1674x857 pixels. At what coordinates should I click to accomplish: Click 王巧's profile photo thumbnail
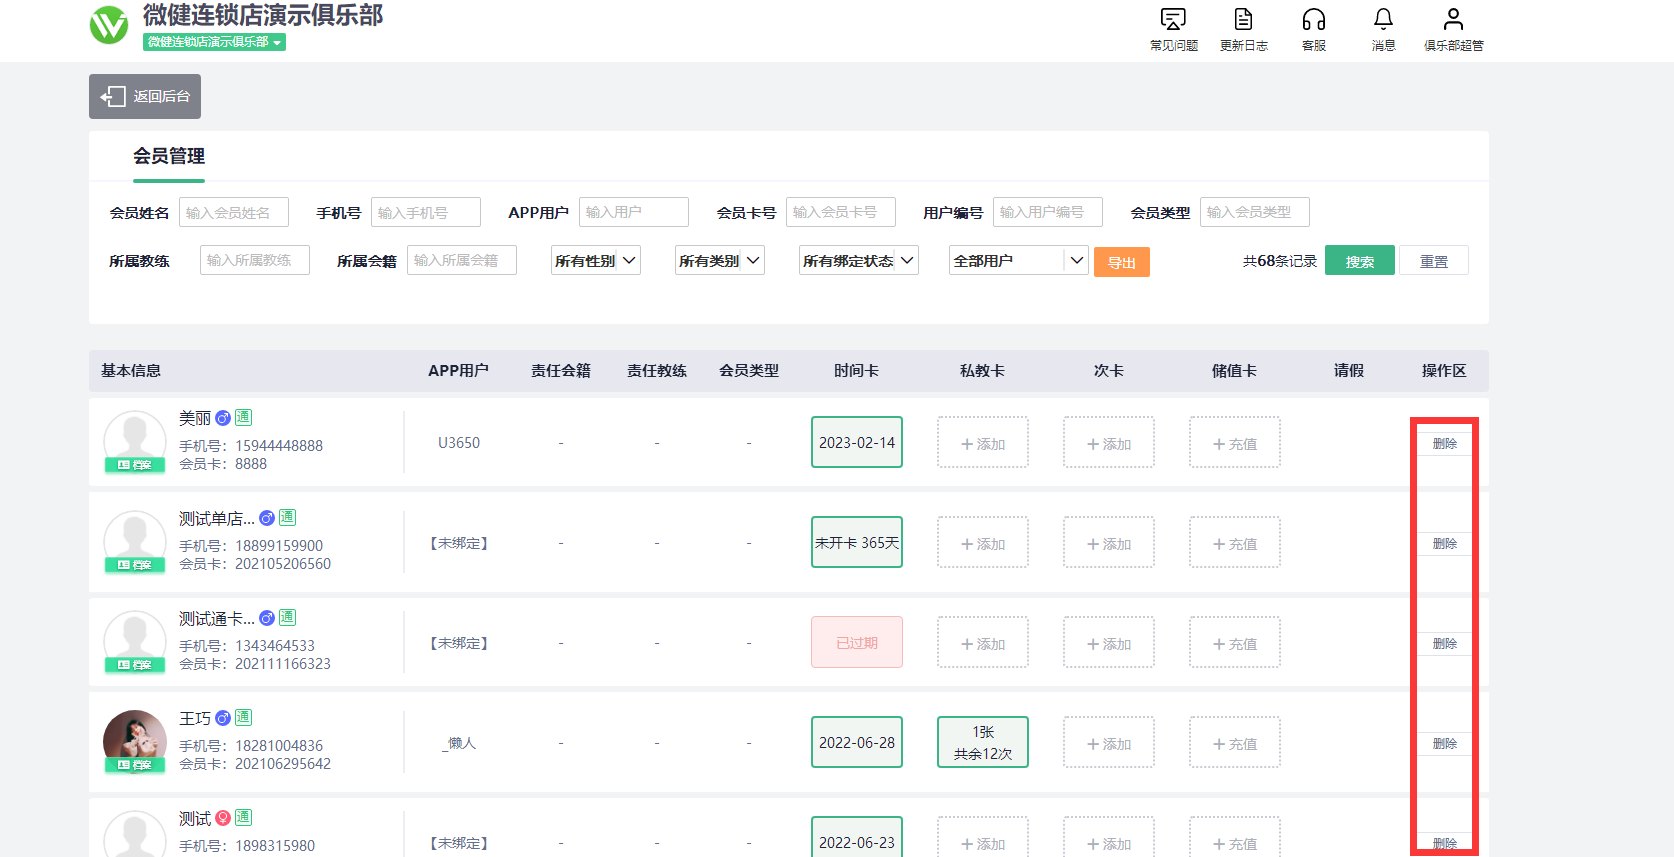point(135,738)
